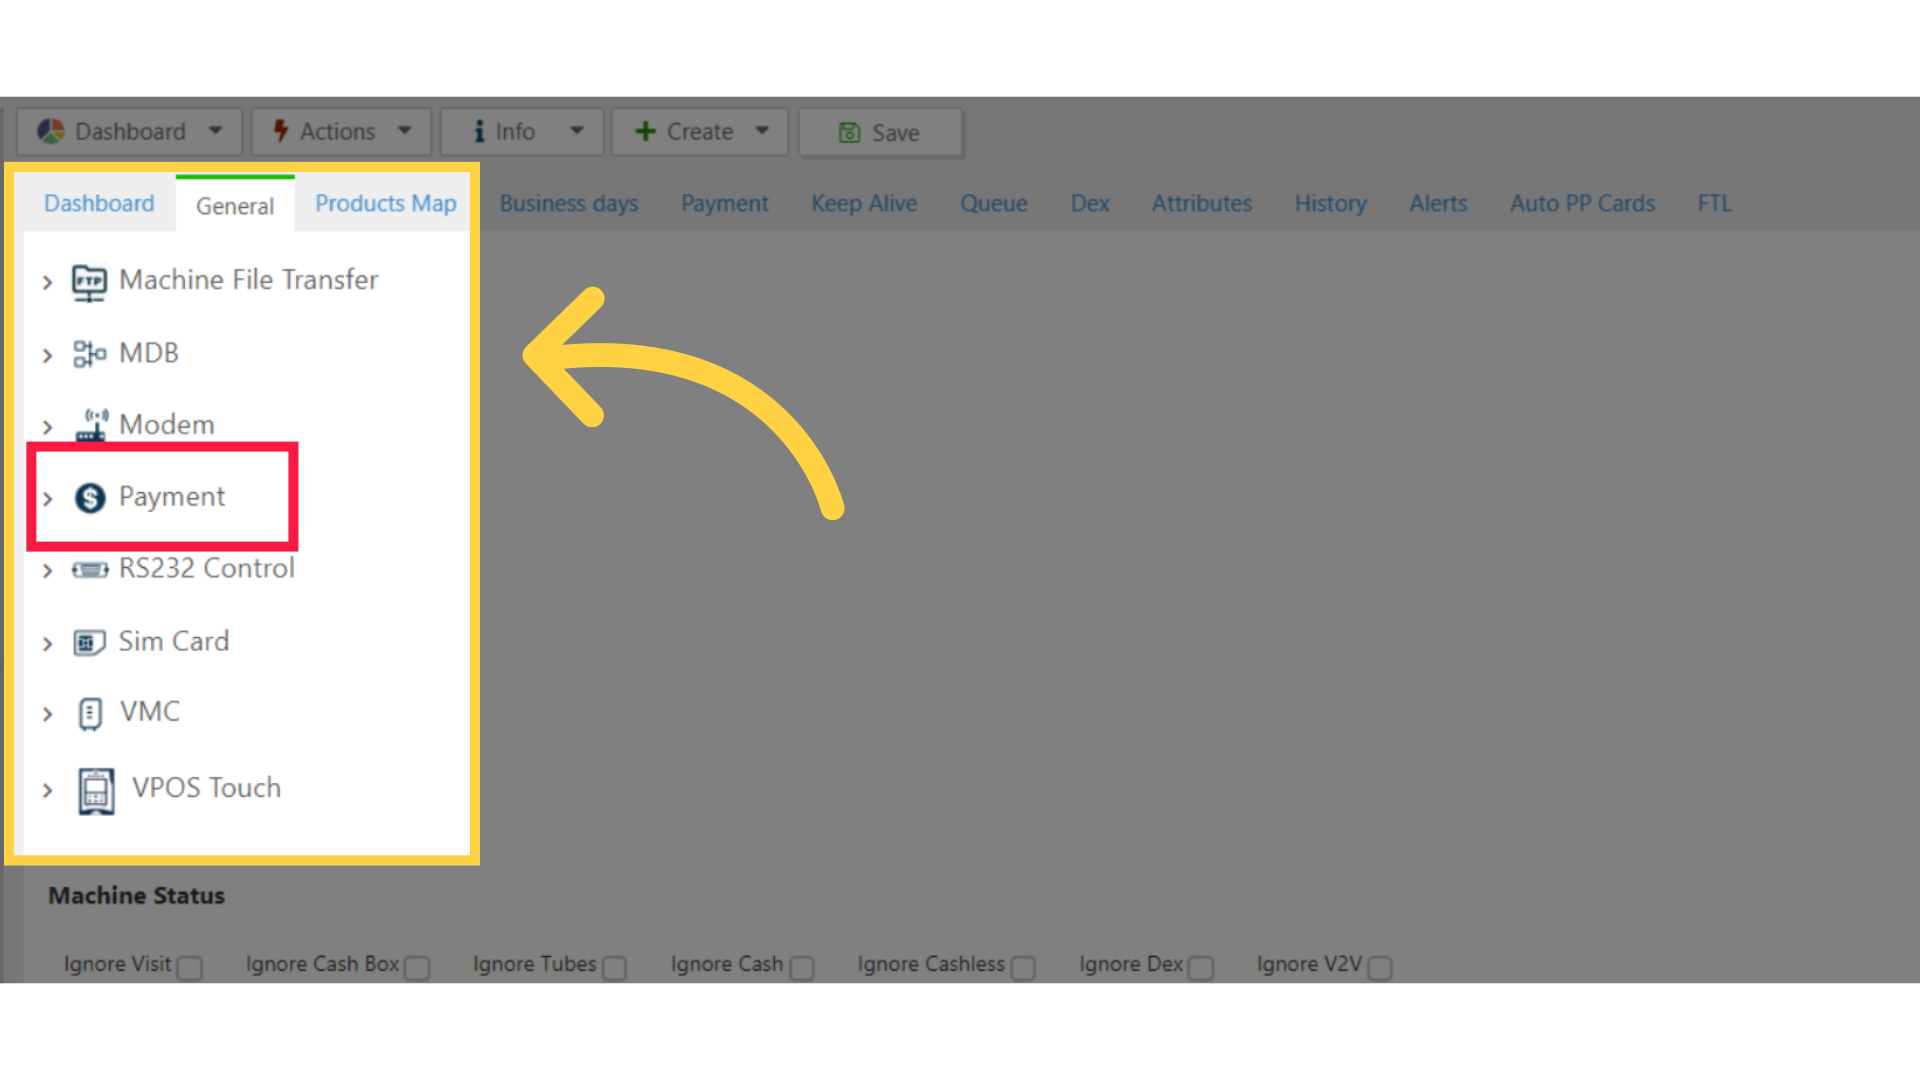Screen dimensions: 1920x1080
Task: Click the VMC device icon
Action: (x=90, y=714)
